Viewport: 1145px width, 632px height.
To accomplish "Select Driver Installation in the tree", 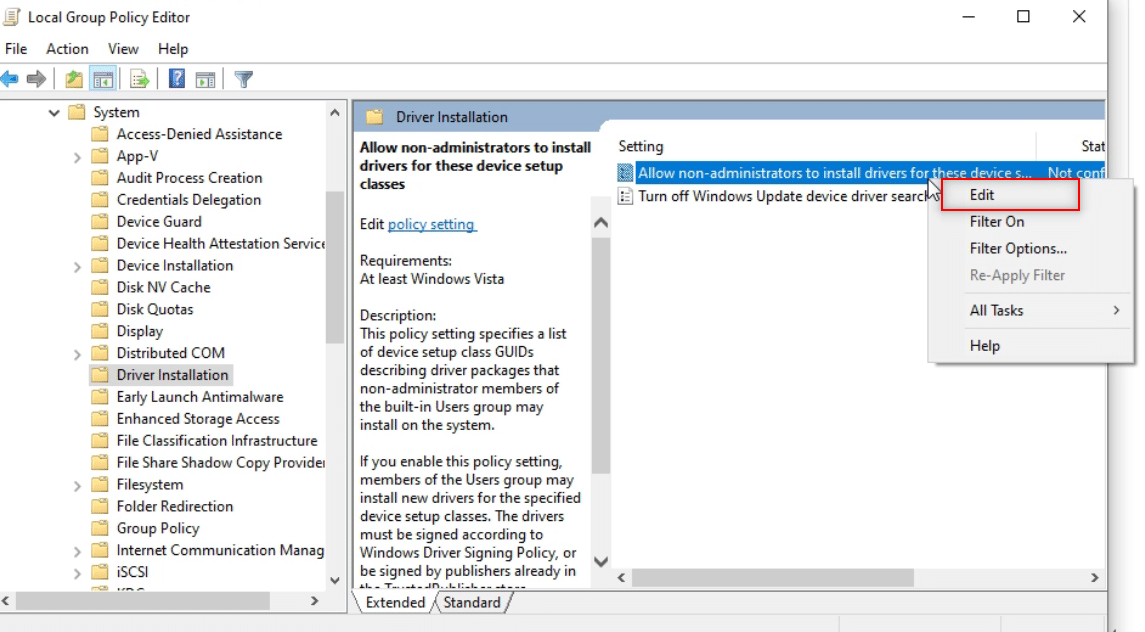I will [x=172, y=375].
